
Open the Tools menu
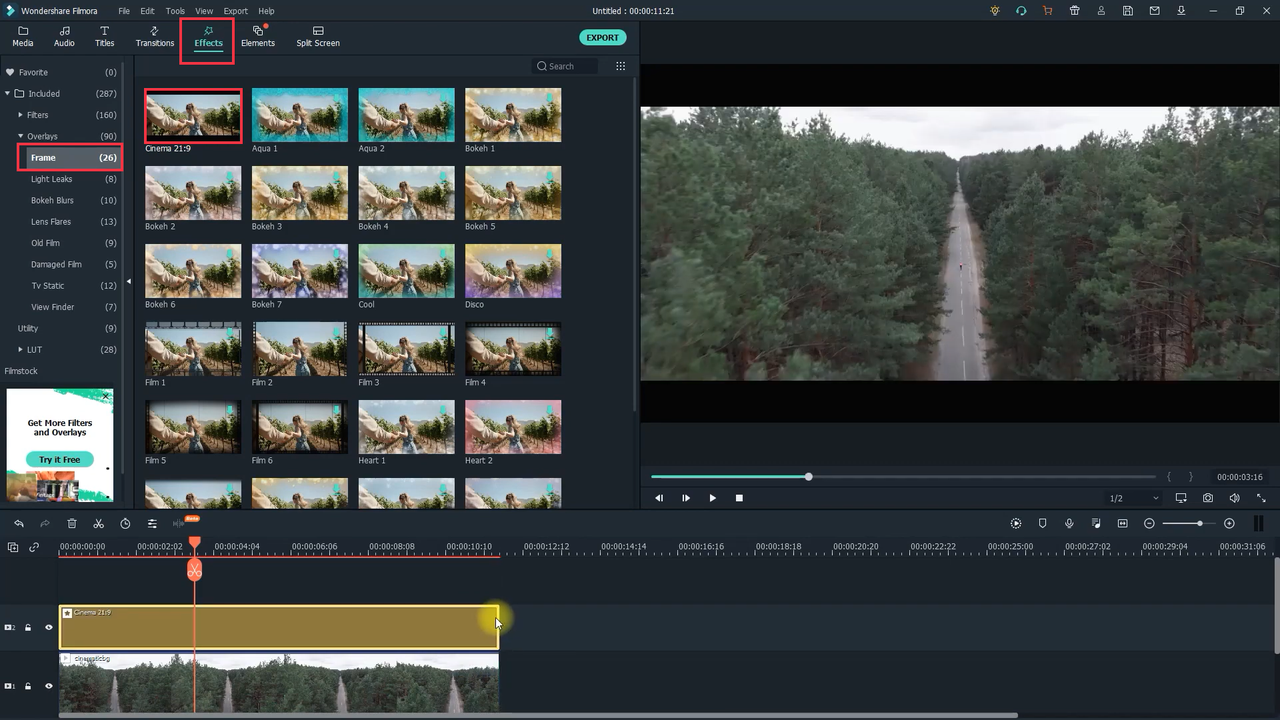pyautogui.click(x=175, y=11)
